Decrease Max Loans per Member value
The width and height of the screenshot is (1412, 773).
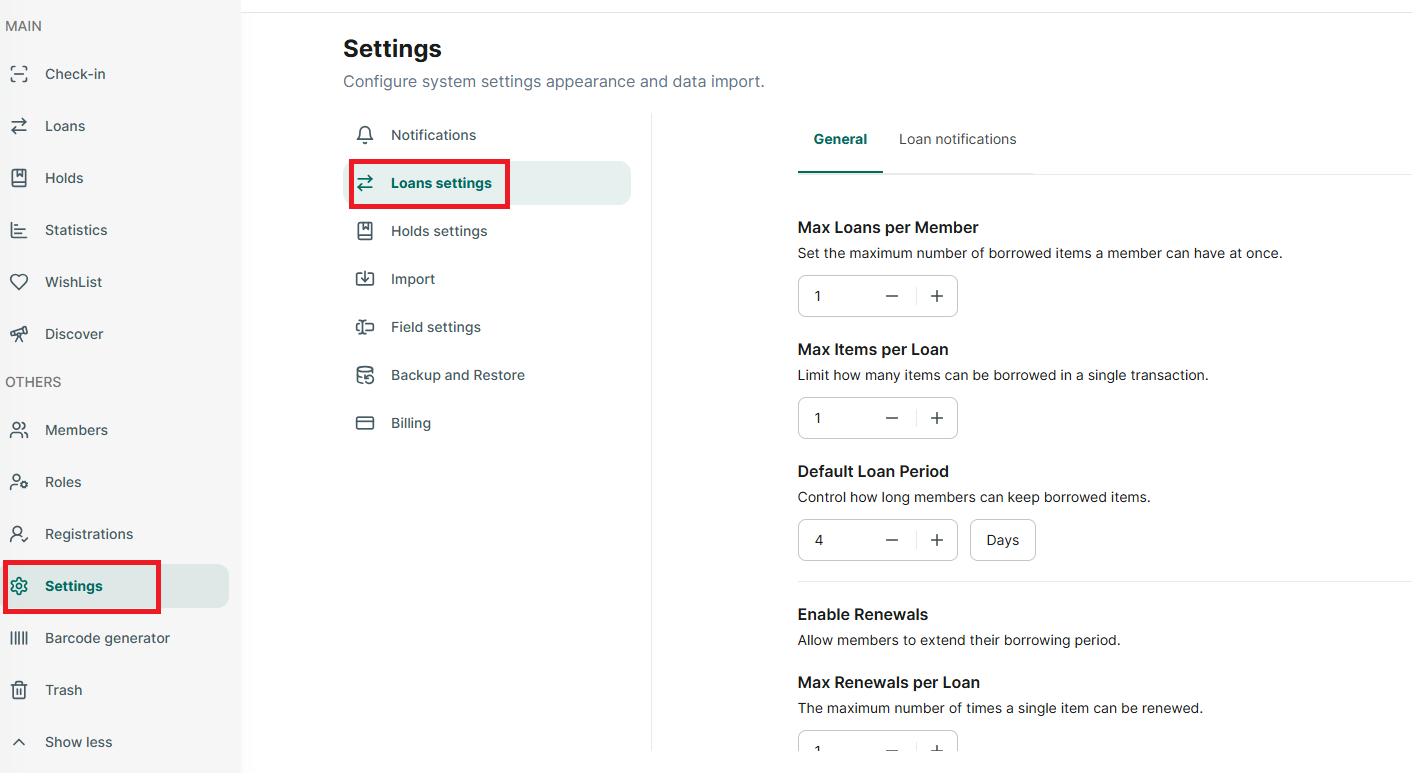892,296
